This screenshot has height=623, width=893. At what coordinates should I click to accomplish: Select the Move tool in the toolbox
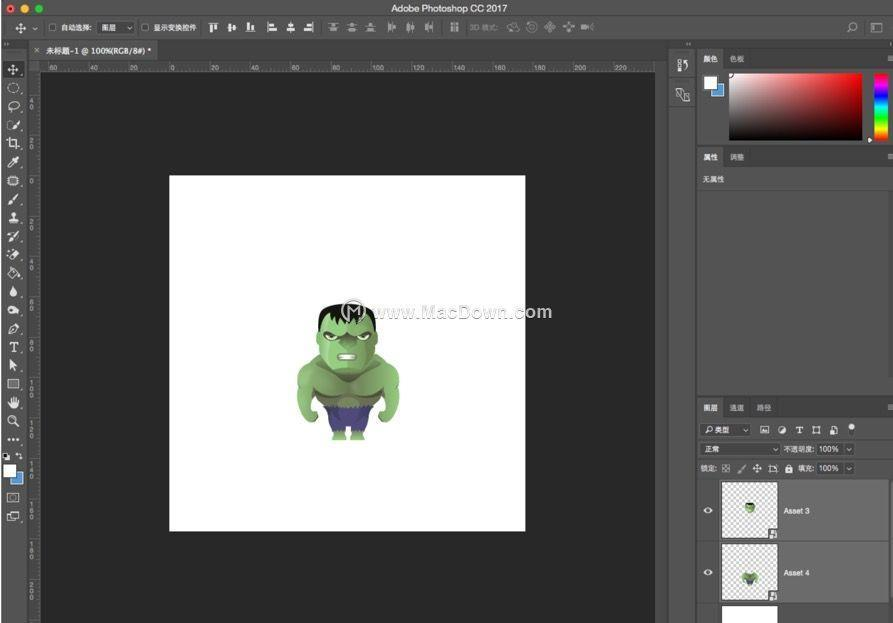click(x=13, y=69)
